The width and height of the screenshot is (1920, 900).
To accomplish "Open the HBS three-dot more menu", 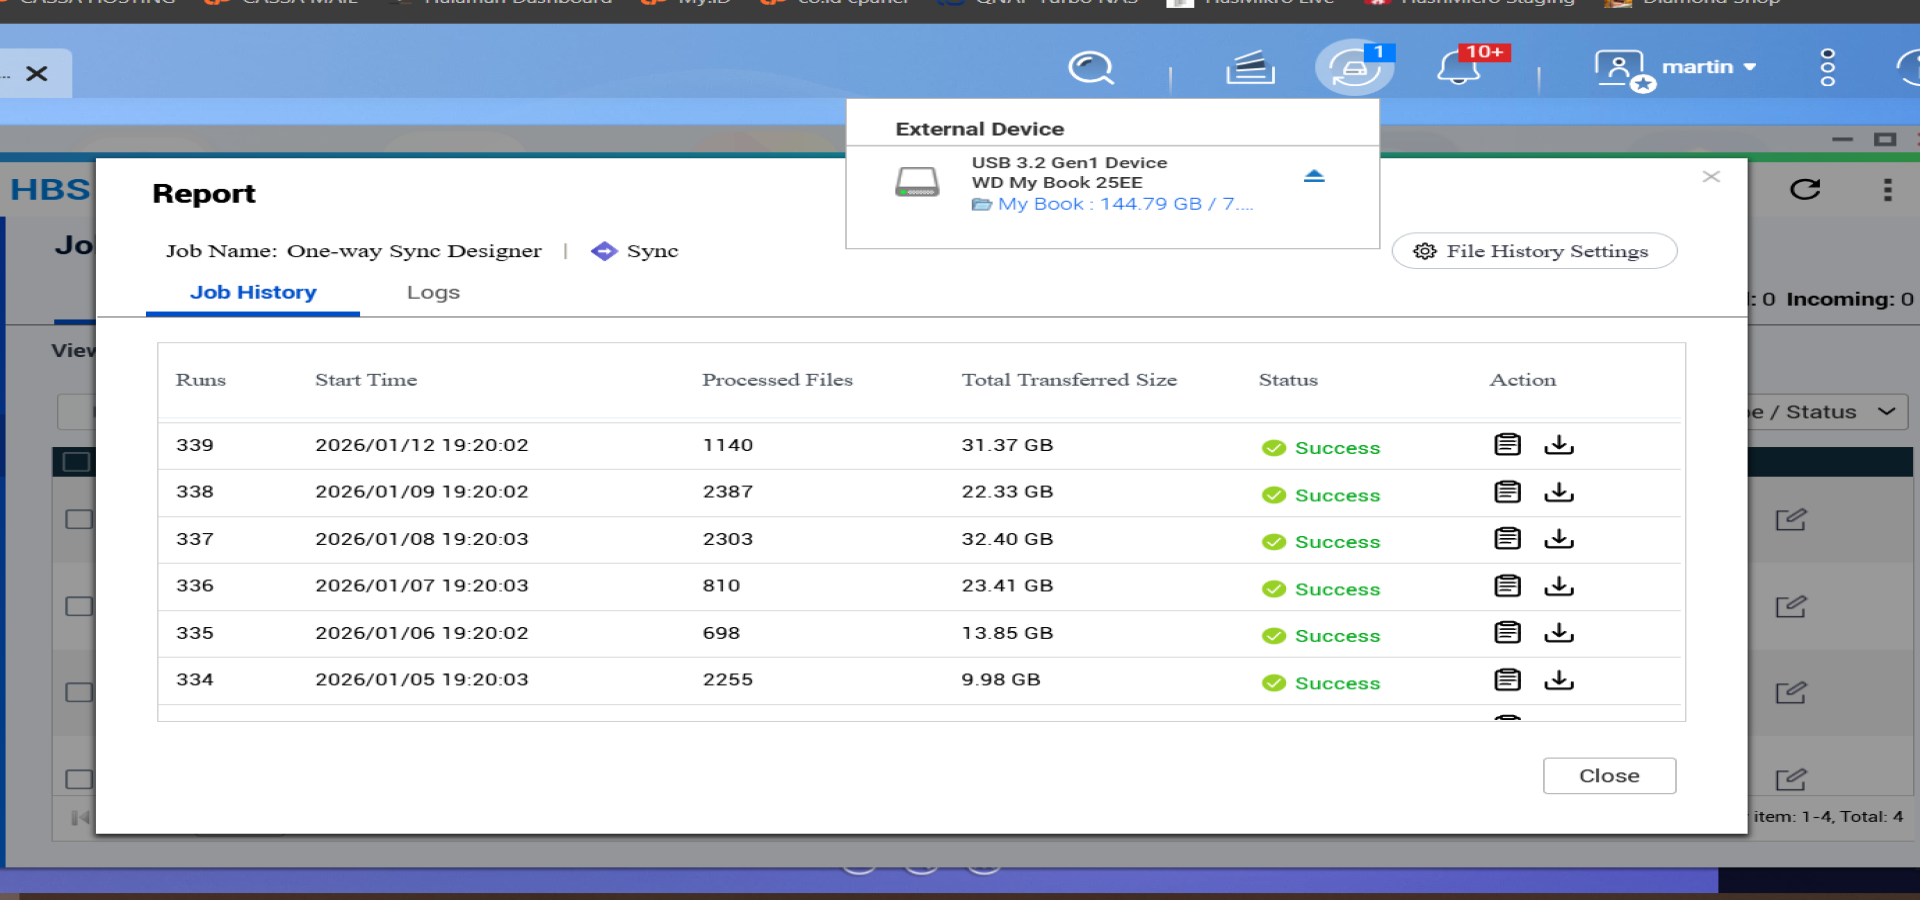I will 1887,190.
